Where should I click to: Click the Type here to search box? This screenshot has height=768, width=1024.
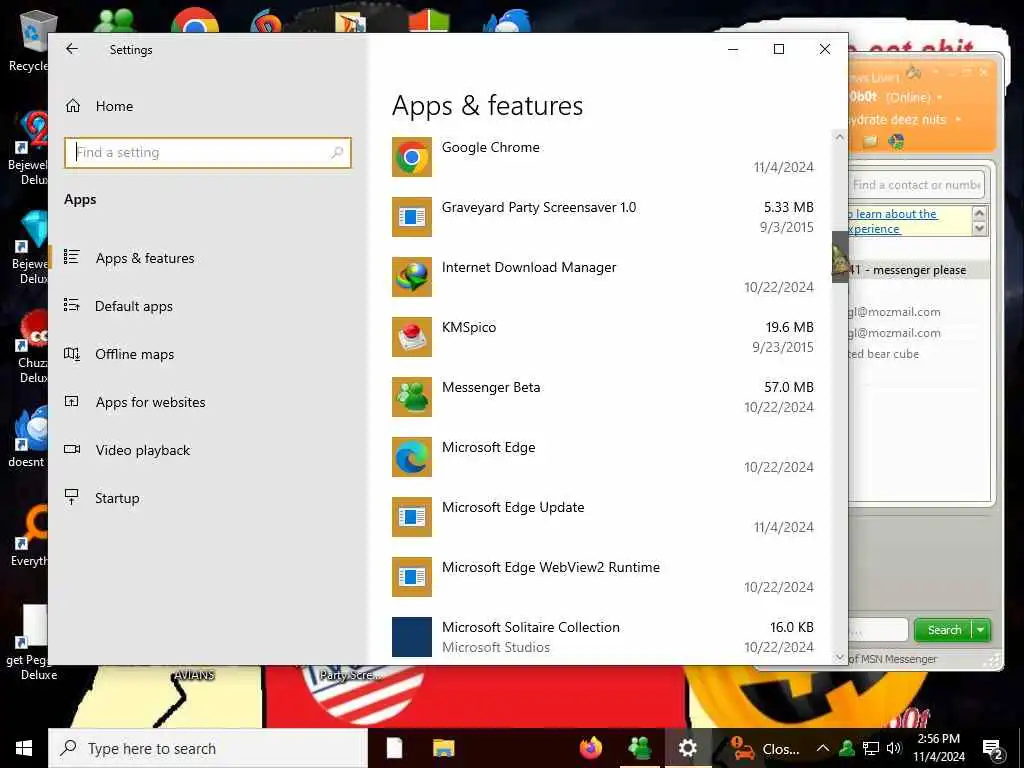pos(208,748)
